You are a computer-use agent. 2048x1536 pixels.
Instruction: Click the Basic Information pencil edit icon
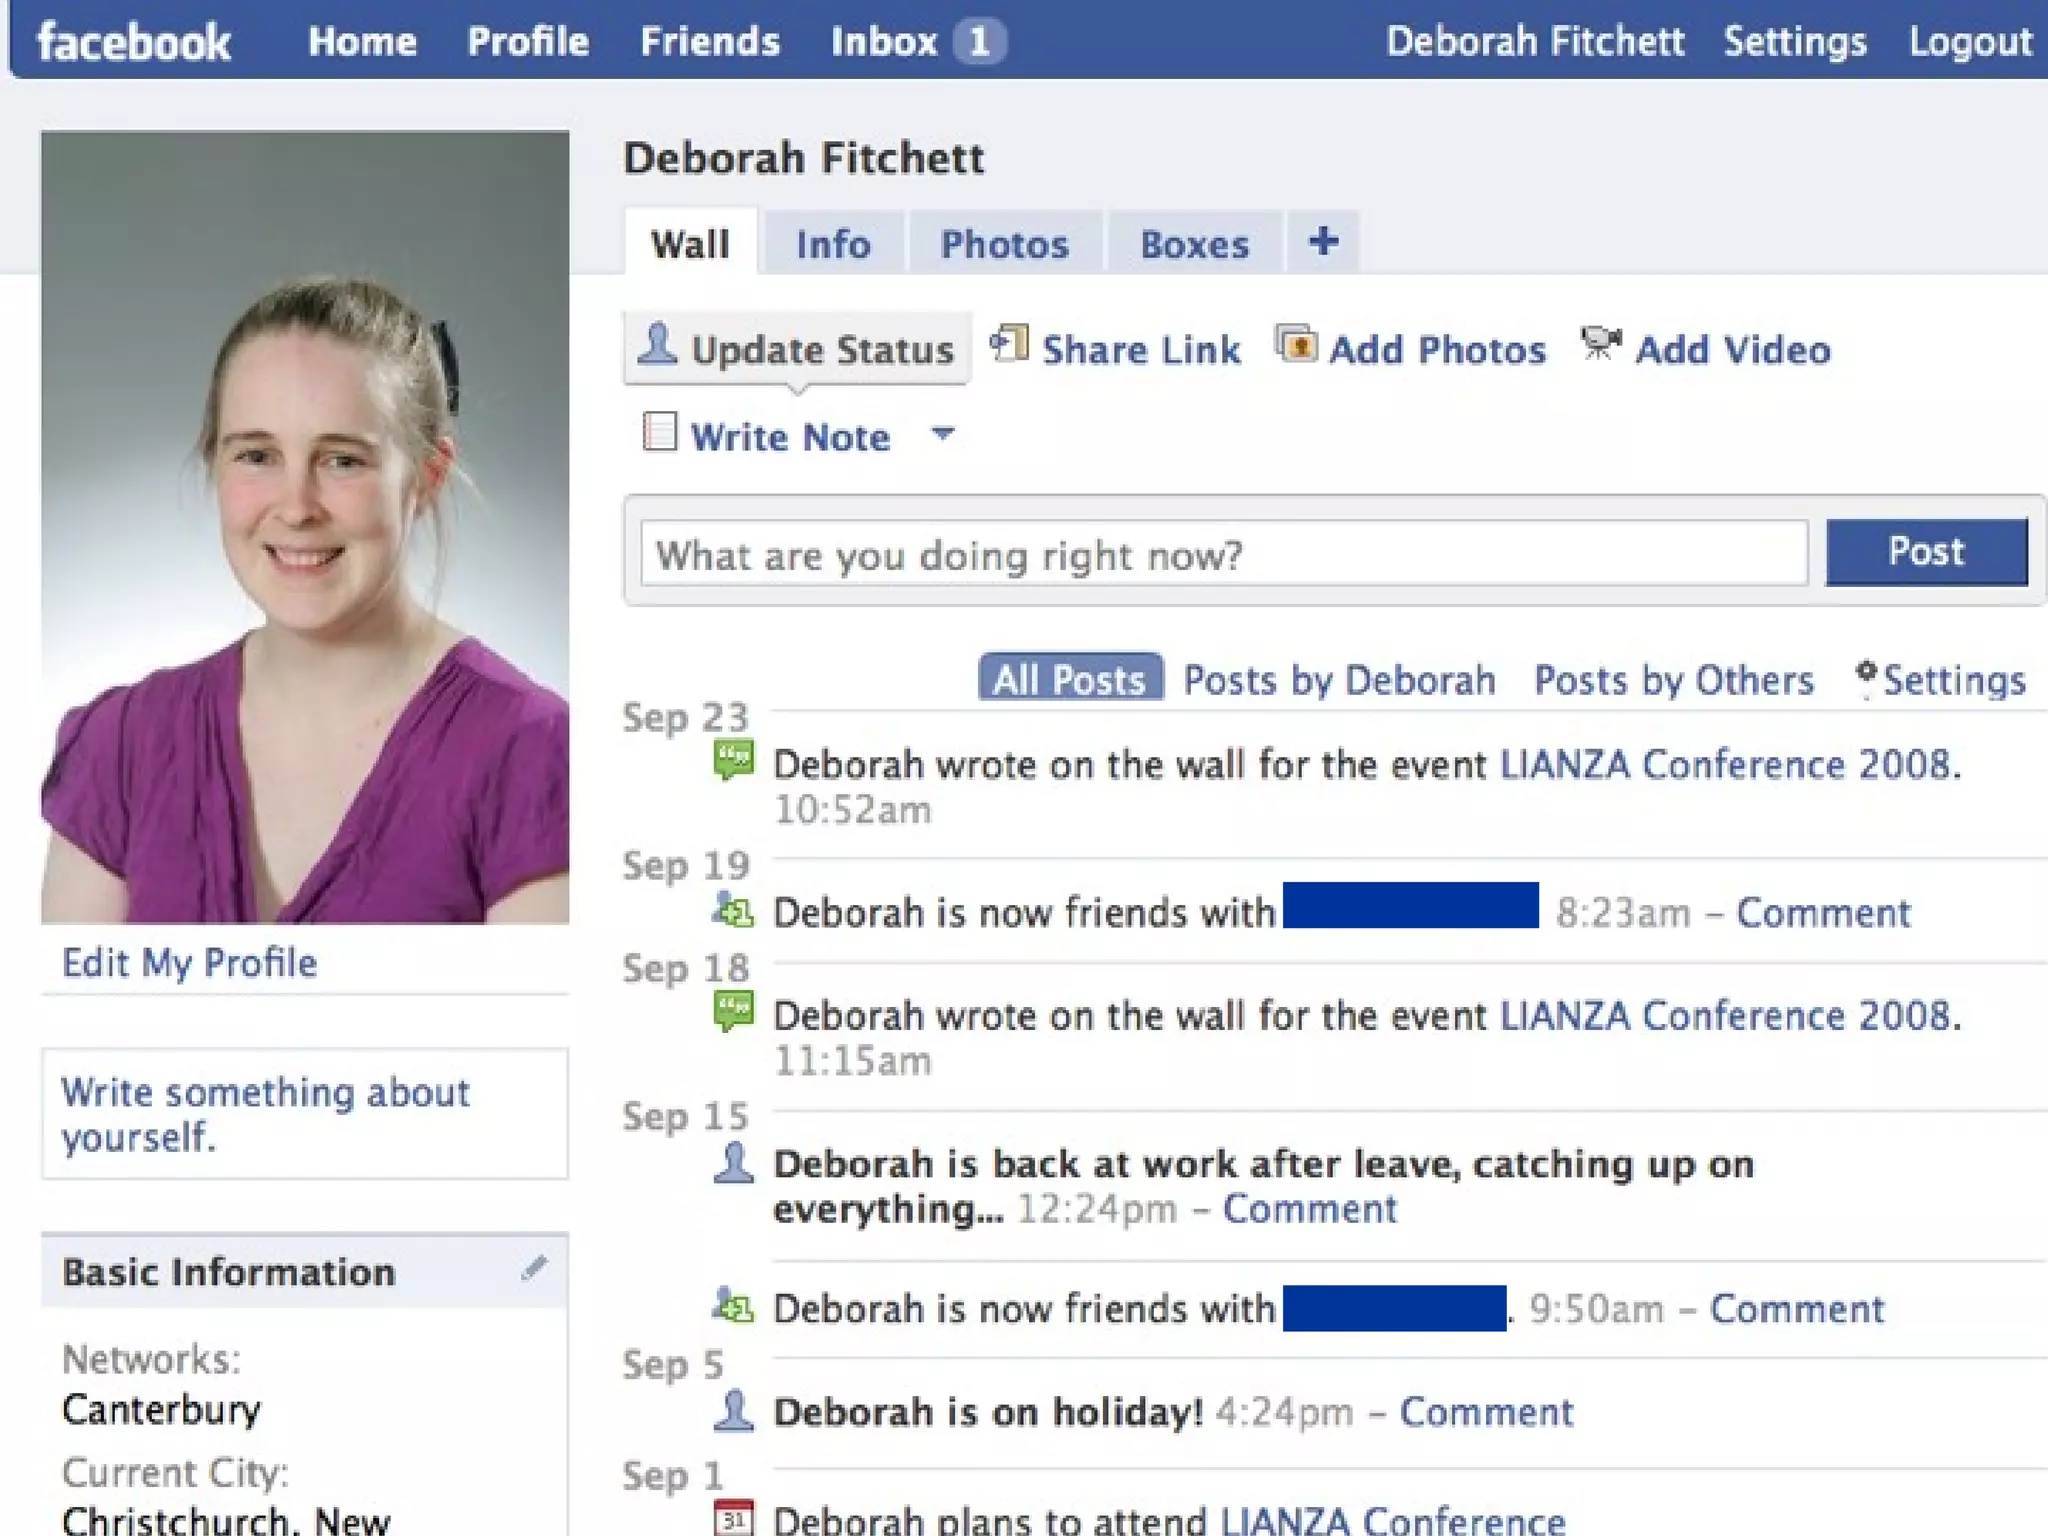click(534, 1269)
